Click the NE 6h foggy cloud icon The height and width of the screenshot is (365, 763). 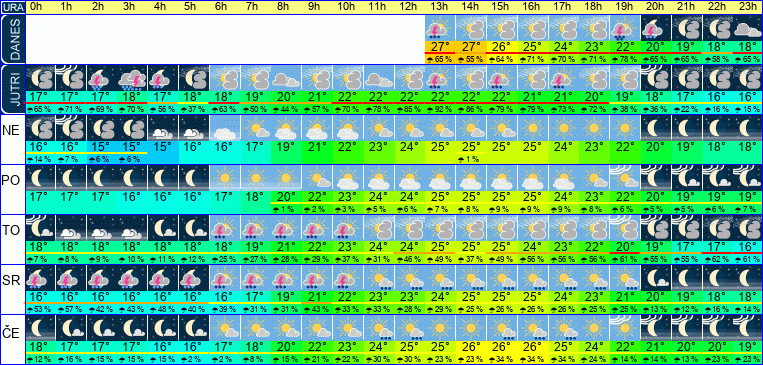(224, 128)
